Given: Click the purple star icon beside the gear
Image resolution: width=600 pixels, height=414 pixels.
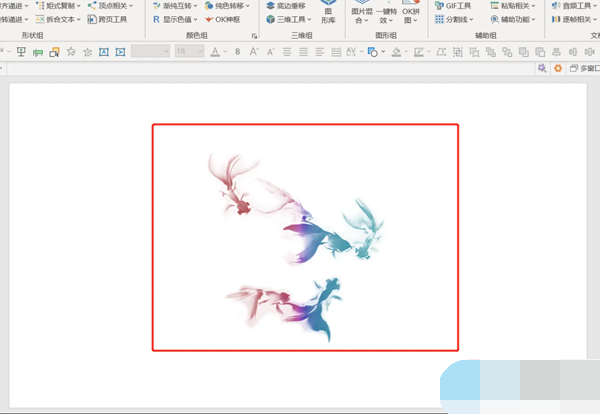Looking at the screenshot, I should click(542, 68).
